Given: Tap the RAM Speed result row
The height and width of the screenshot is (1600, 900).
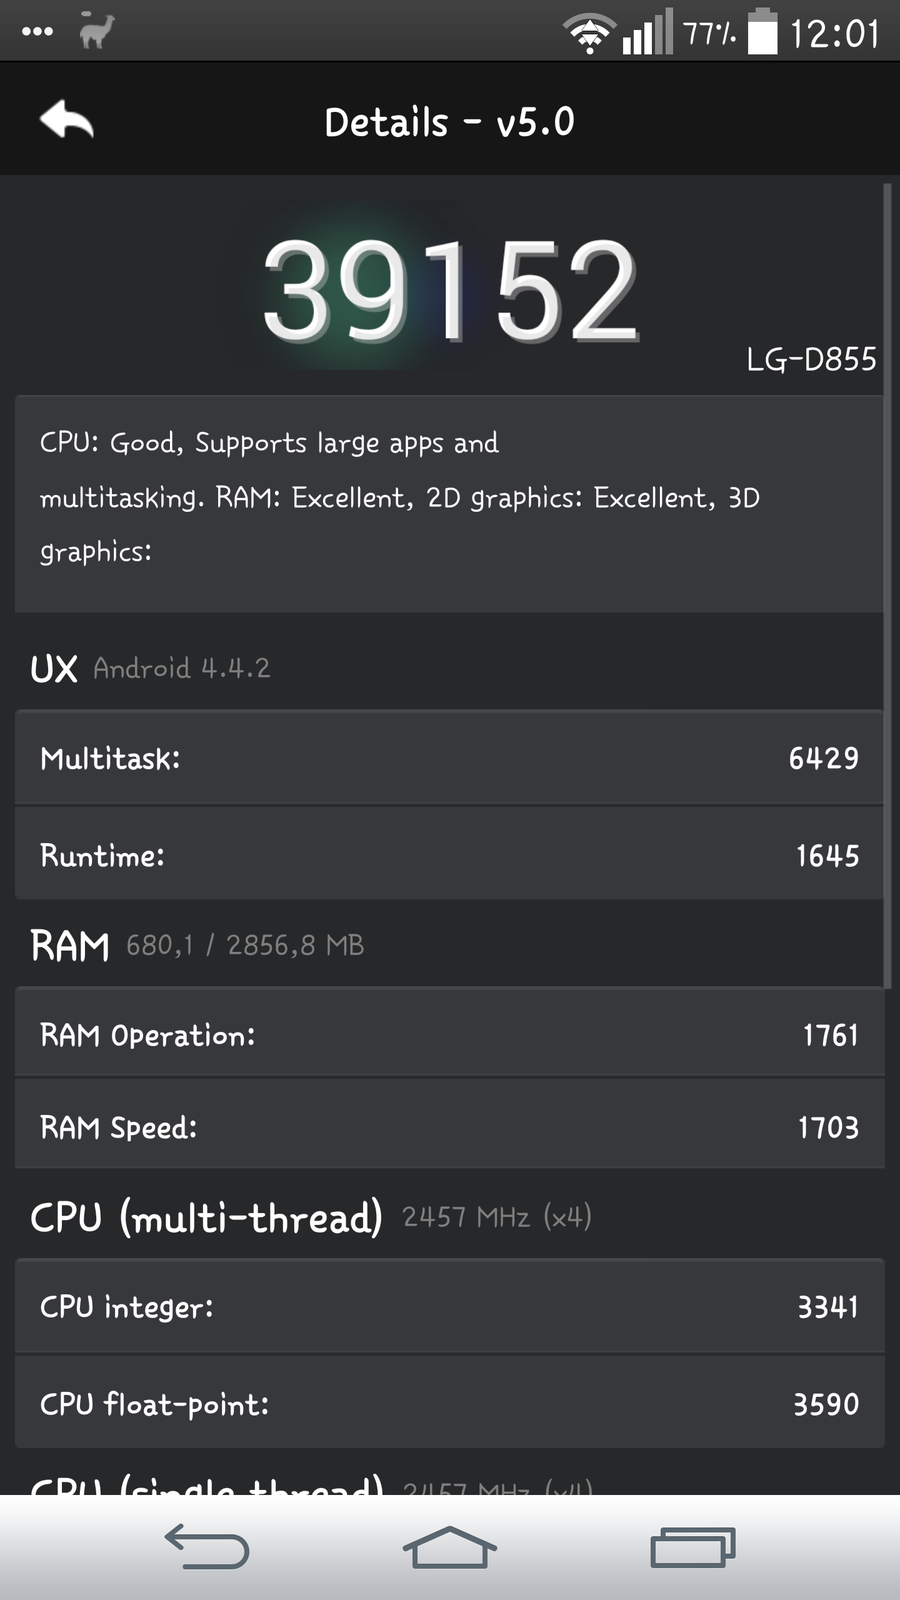Looking at the screenshot, I should point(449,1126).
